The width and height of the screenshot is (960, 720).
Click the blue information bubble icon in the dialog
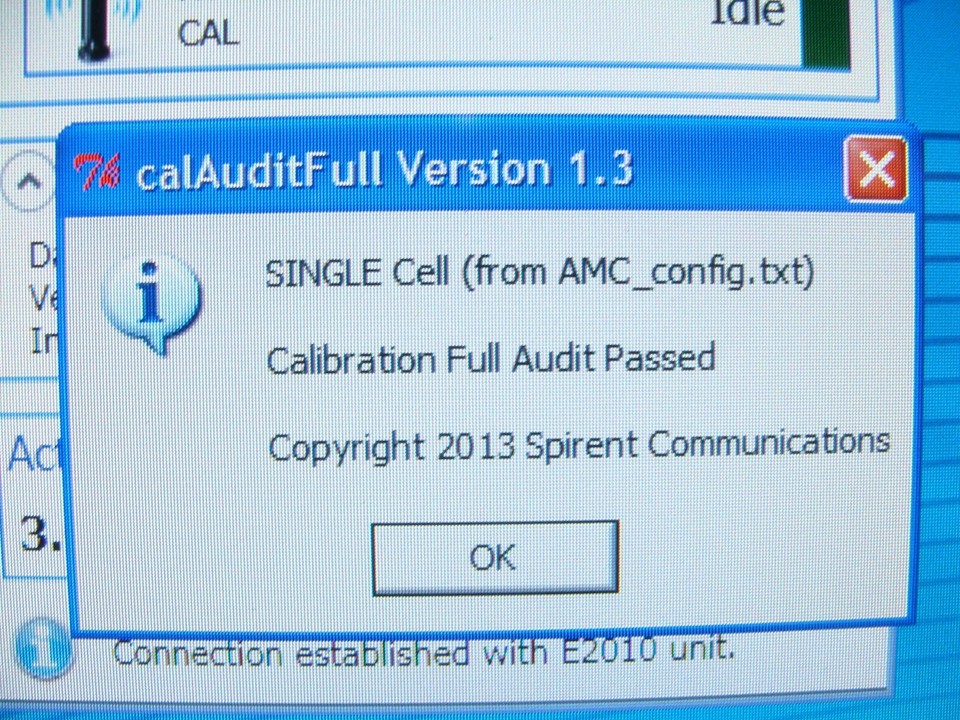pos(151,305)
